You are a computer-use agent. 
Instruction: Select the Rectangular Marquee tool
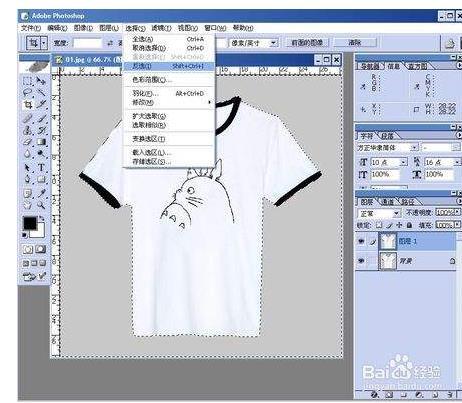(27, 80)
